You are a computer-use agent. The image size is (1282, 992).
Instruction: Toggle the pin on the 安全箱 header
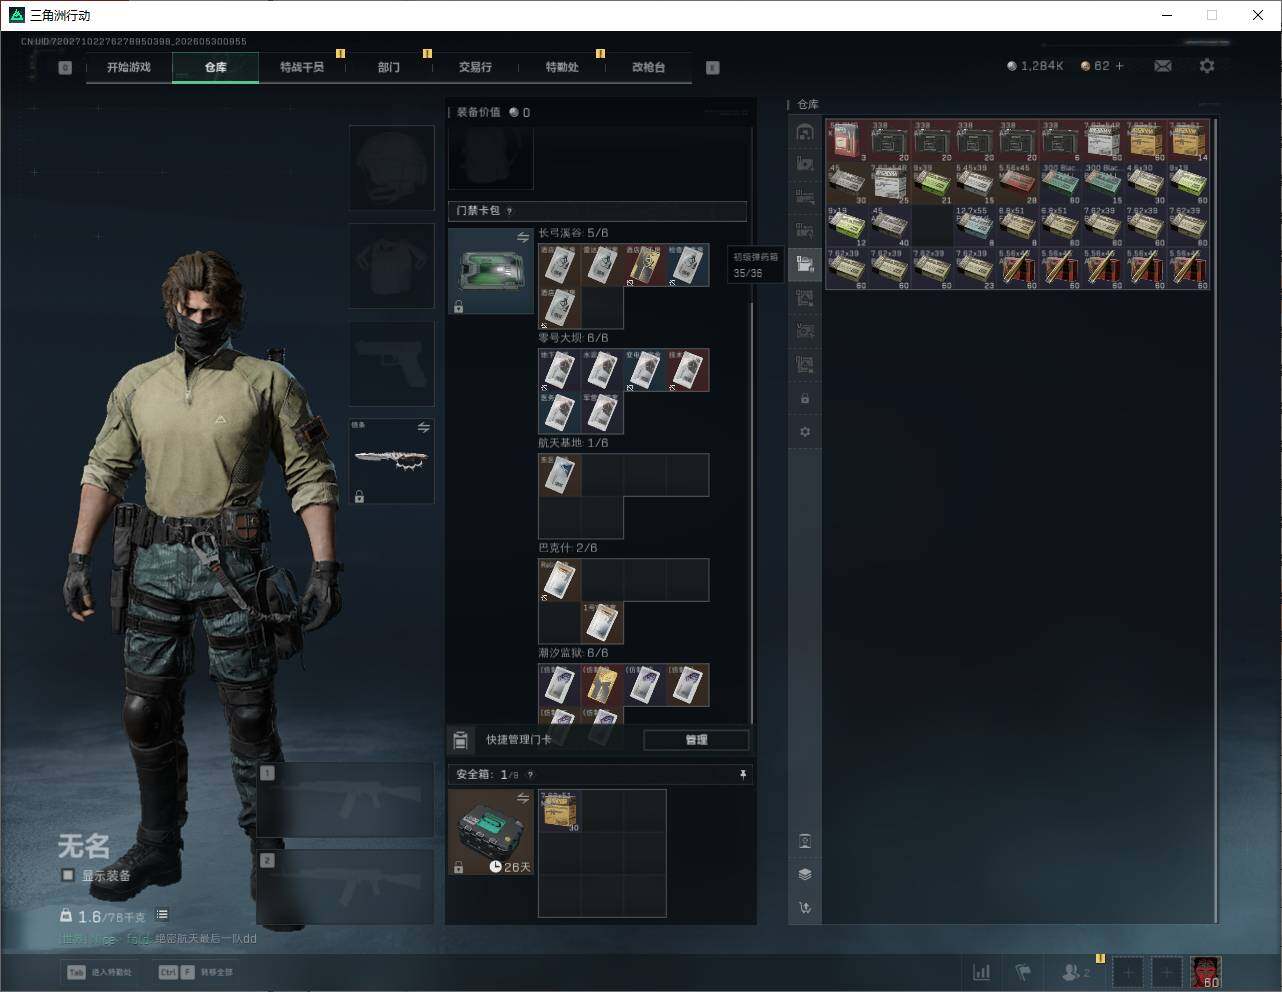742,774
